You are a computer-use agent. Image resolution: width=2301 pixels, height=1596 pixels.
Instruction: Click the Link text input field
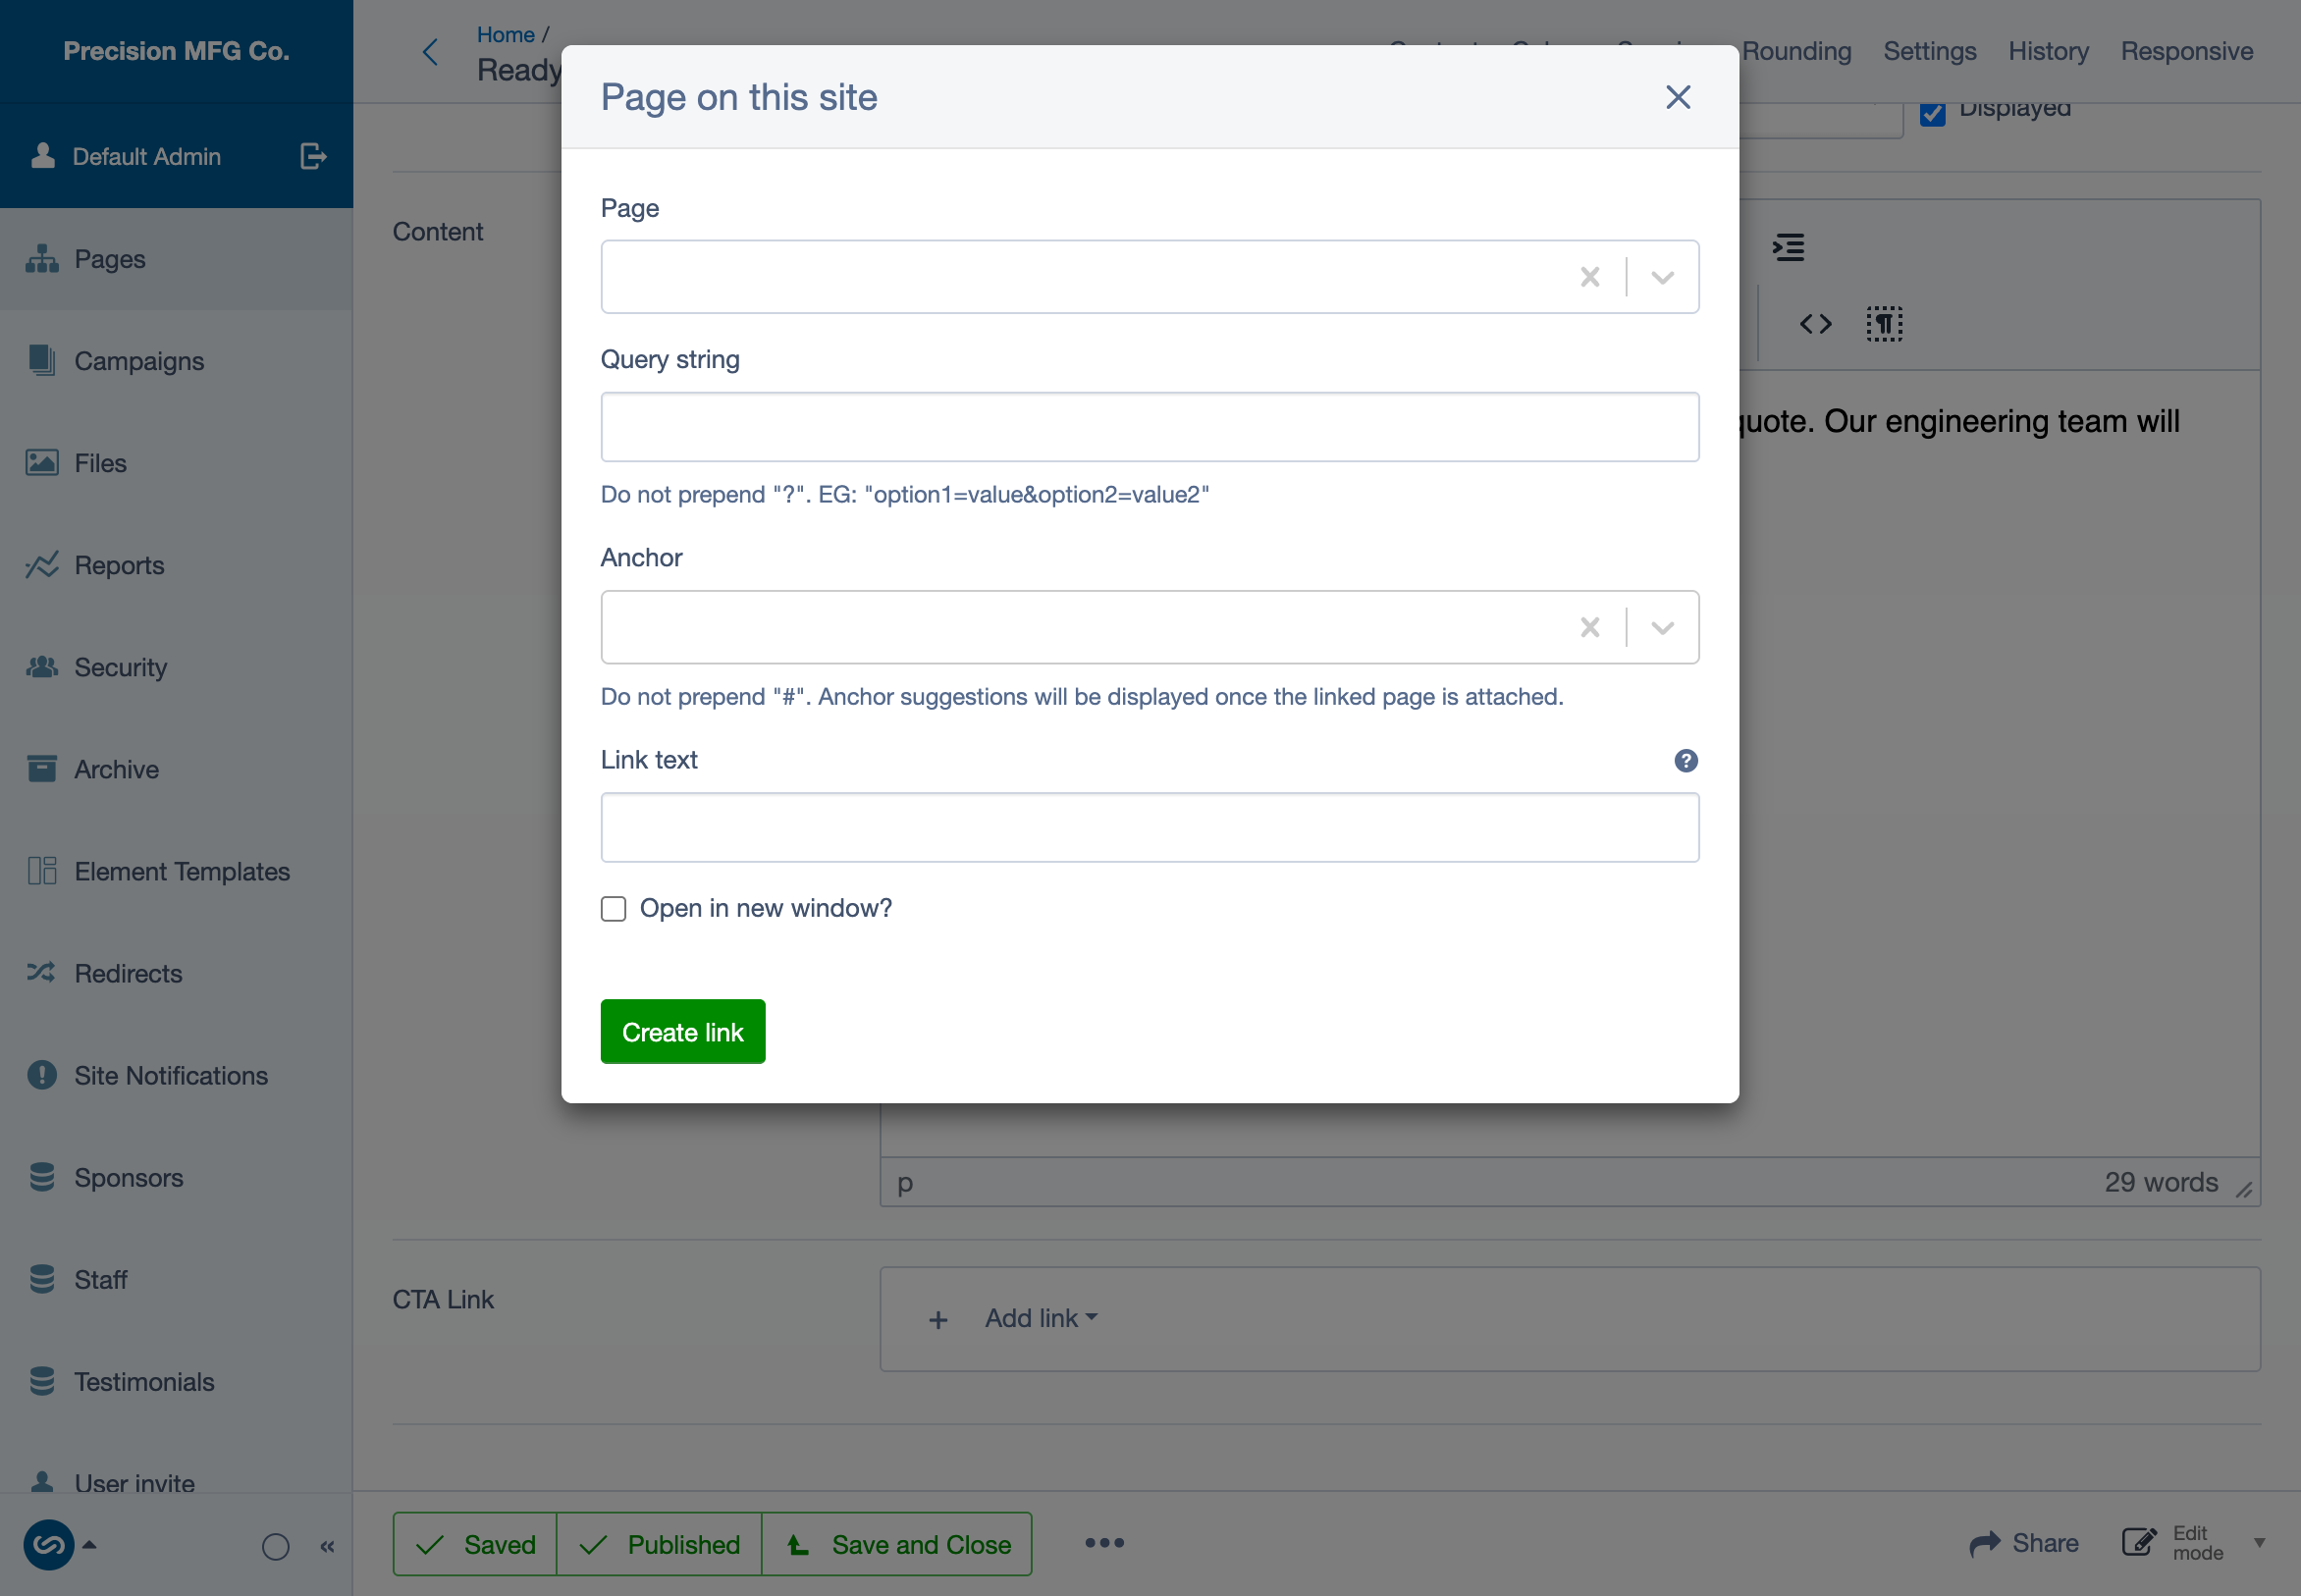pos(1149,827)
